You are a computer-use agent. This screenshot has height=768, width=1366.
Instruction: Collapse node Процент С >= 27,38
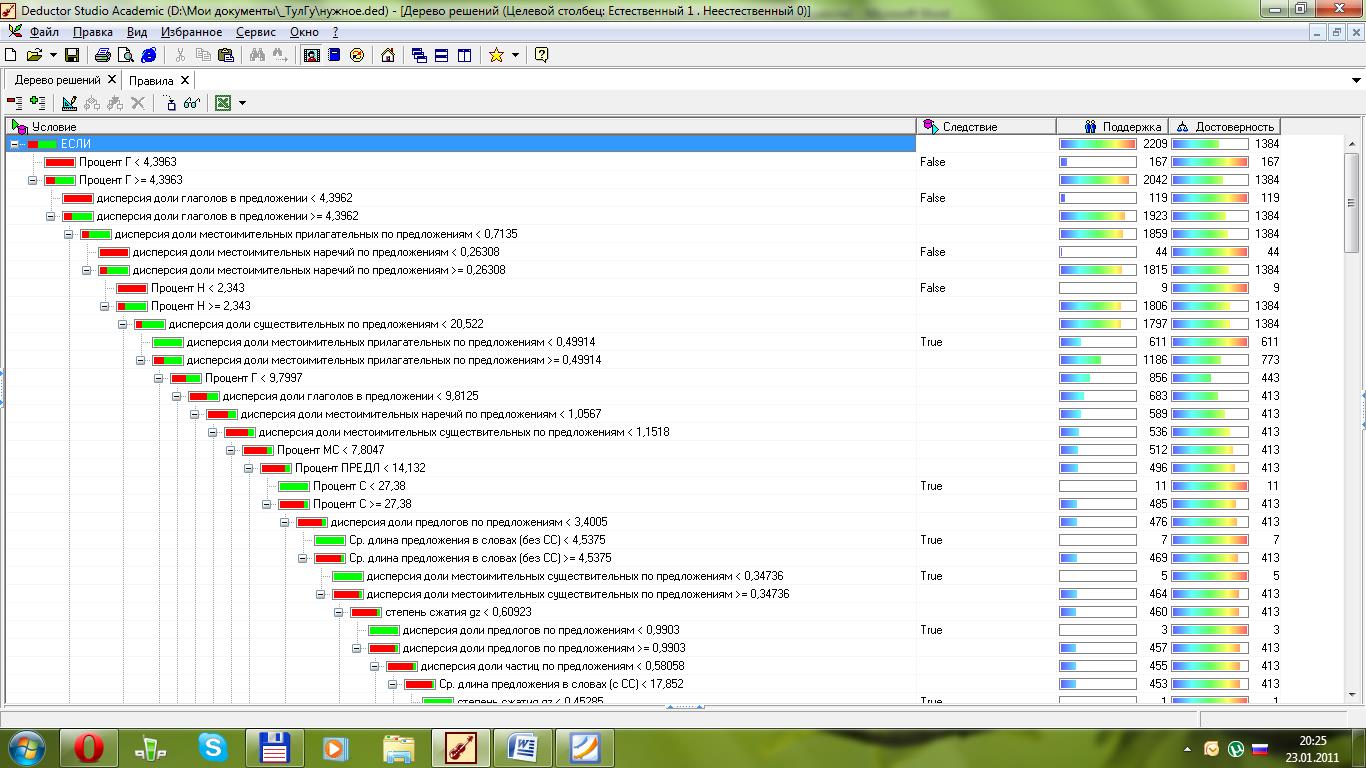267,504
